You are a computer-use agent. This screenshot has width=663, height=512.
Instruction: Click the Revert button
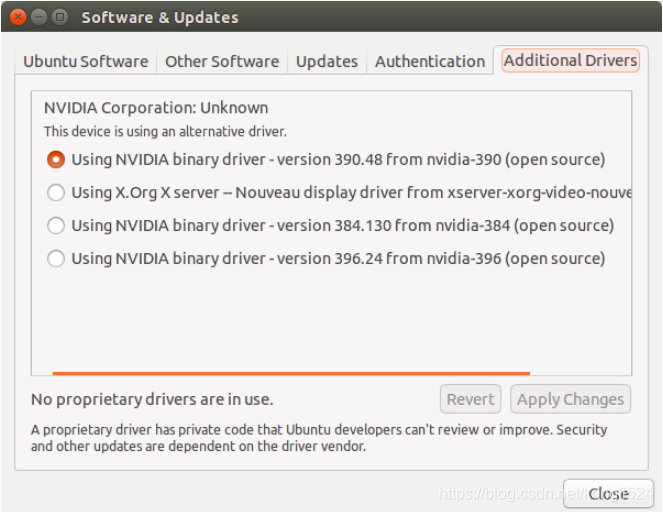coord(470,399)
